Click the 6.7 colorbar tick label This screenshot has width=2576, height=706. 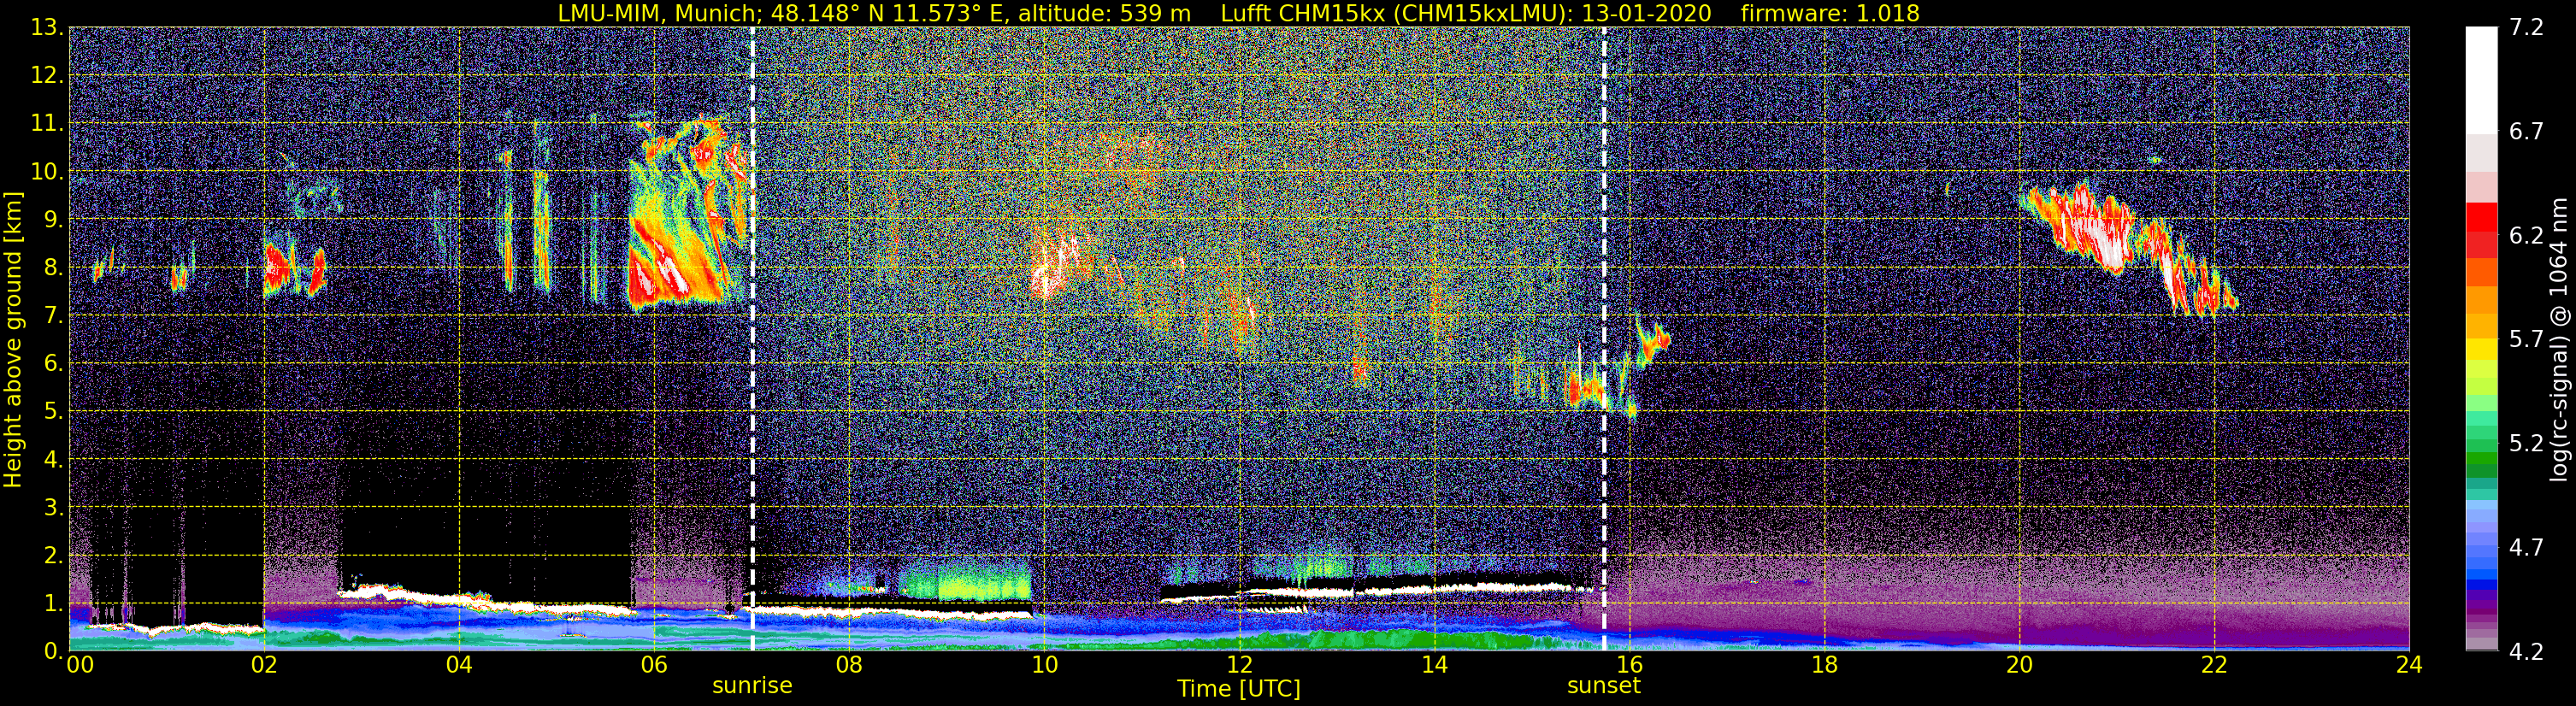pyautogui.click(x=2526, y=131)
